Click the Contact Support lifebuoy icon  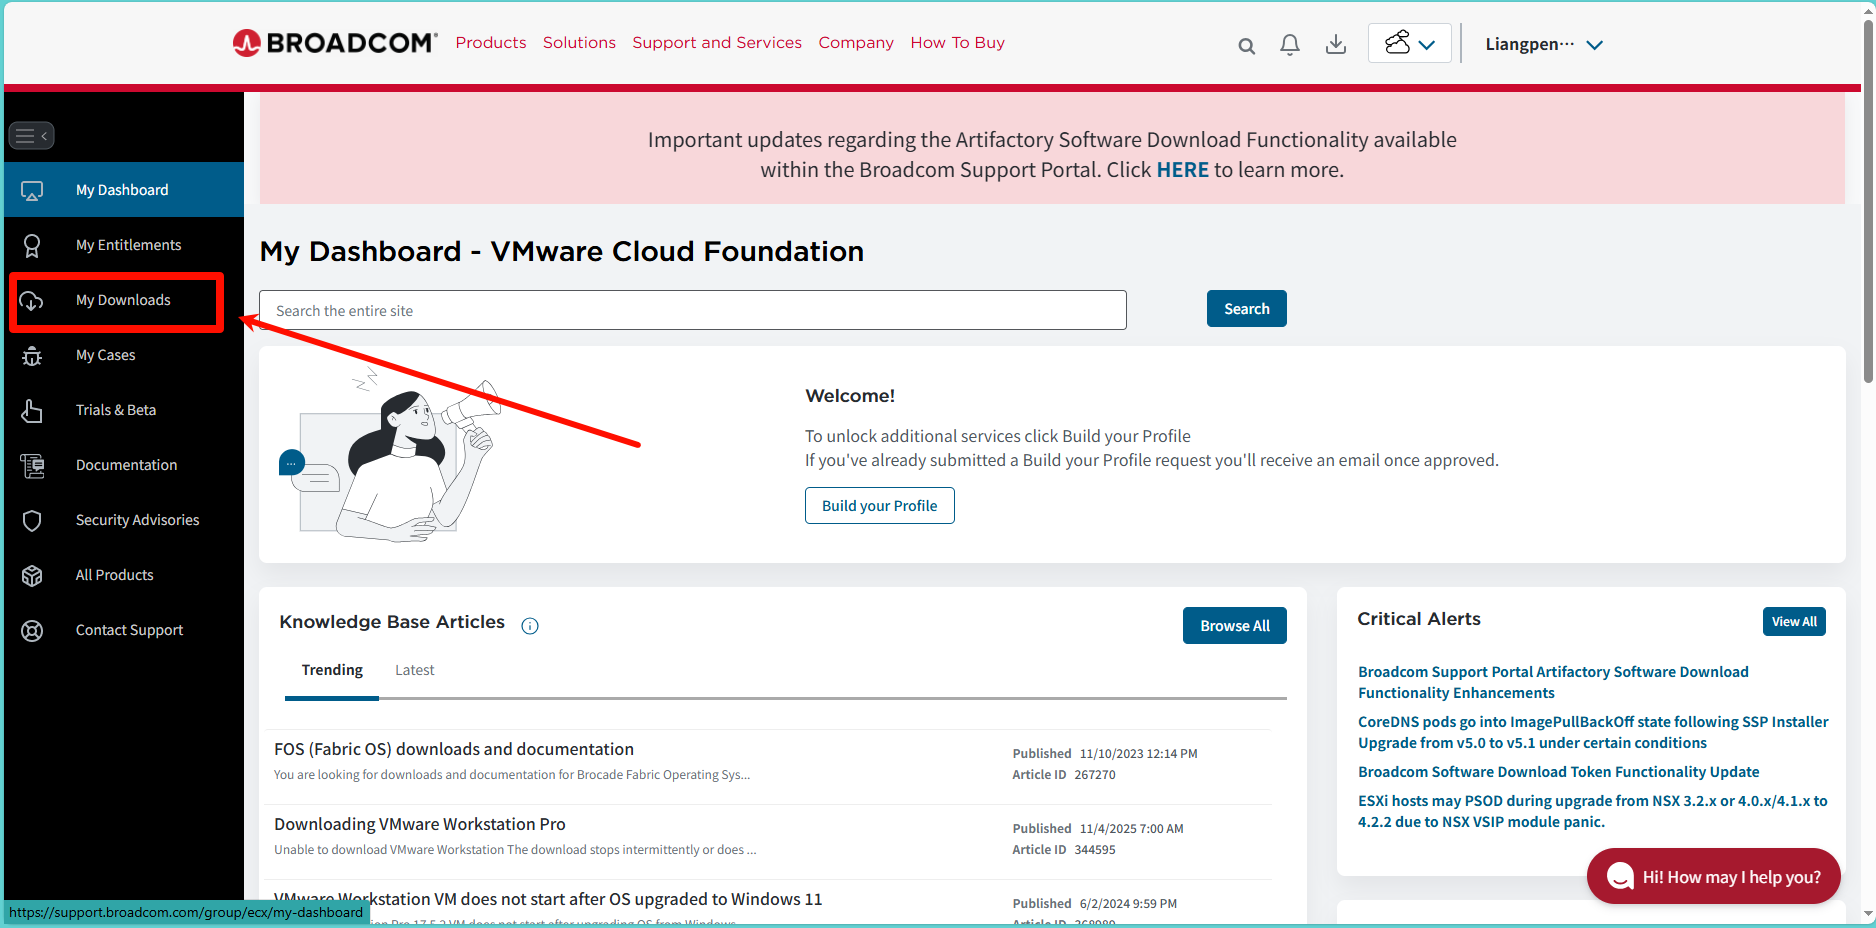point(32,630)
